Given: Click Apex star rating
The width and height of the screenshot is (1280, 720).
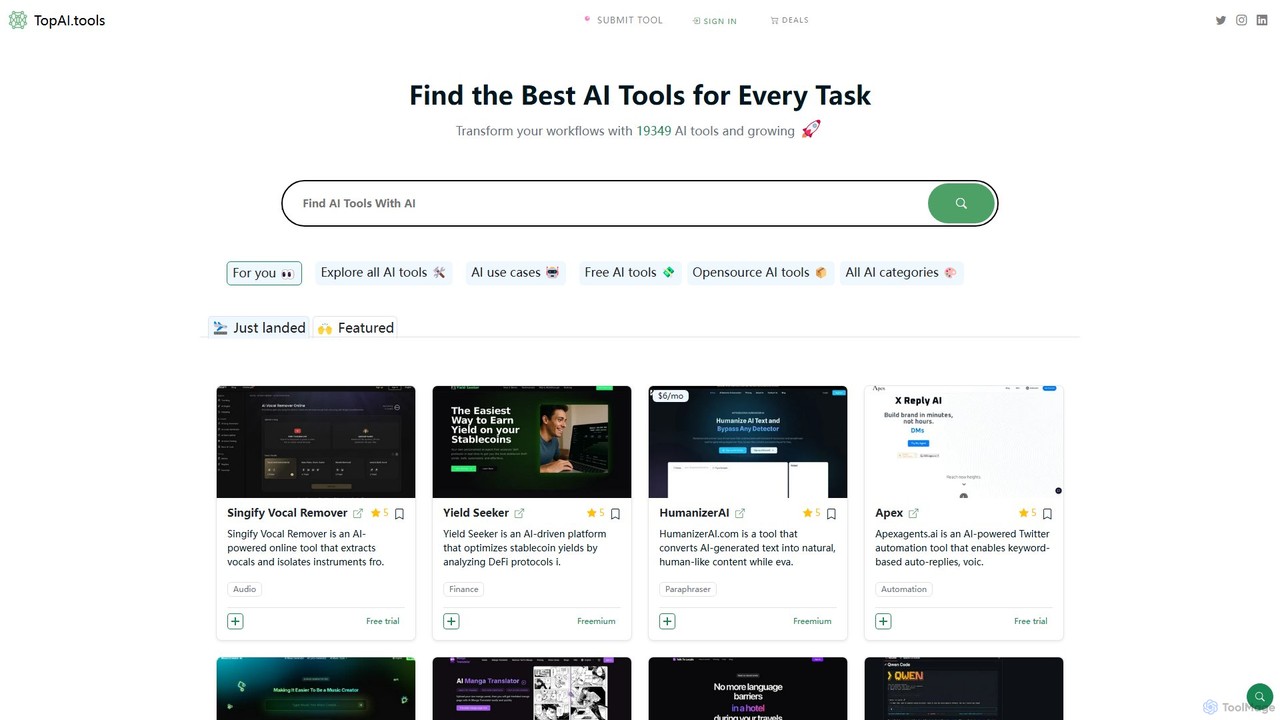Looking at the screenshot, I should pyautogui.click(x=1027, y=513).
